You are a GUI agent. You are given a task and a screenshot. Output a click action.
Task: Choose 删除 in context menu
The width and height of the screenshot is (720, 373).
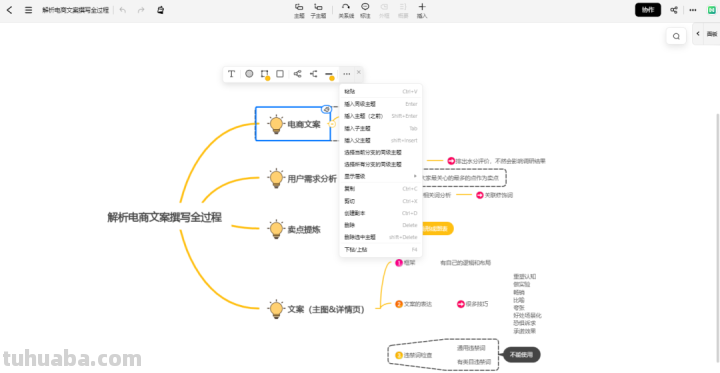pyautogui.click(x=381, y=225)
